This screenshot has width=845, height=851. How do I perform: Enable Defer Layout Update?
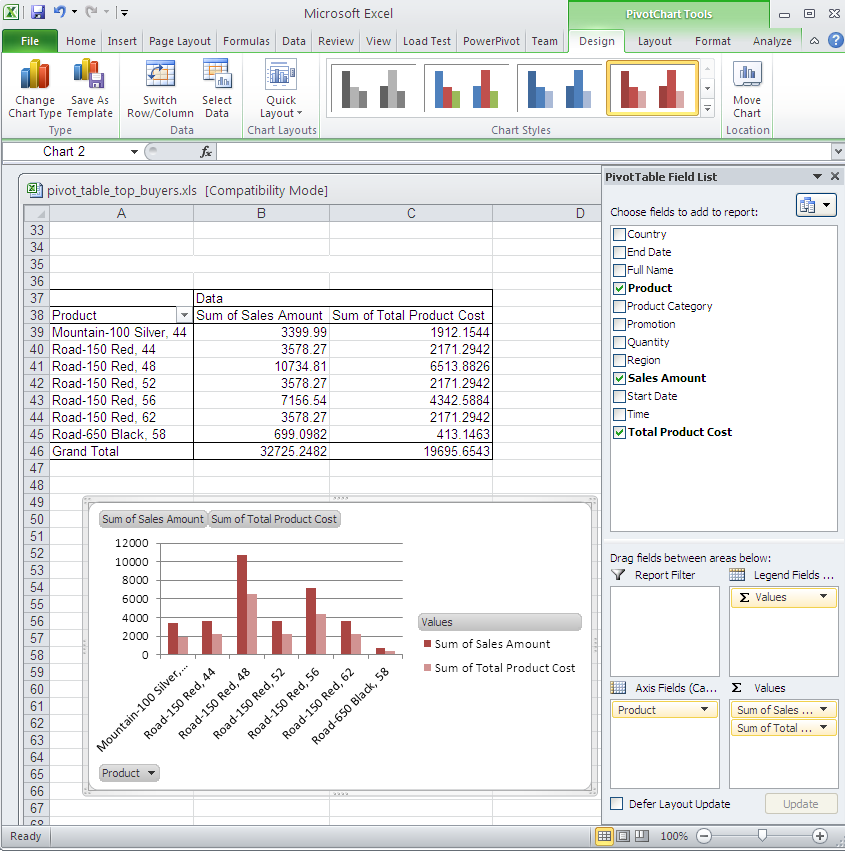(x=617, y=804)
